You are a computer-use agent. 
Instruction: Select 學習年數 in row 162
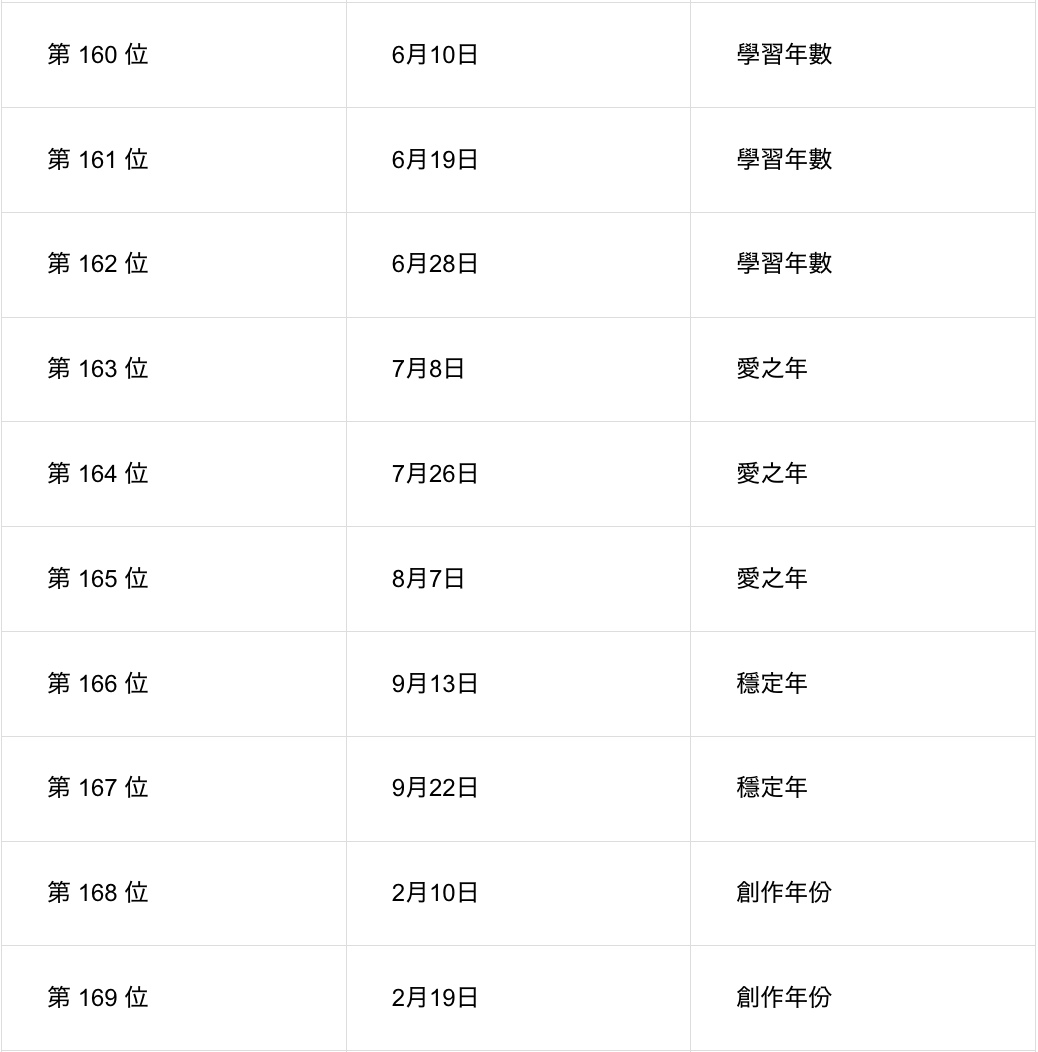pos(784,264)
